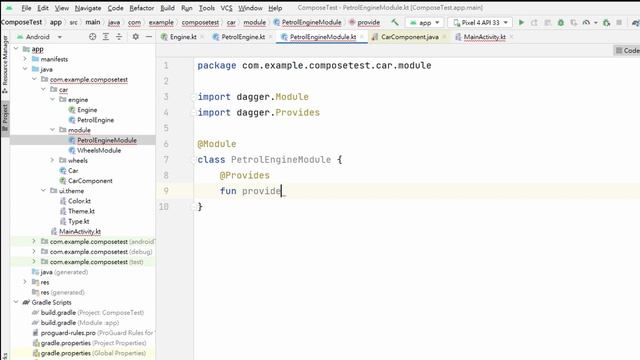Collapse the Gradle Scripts node
The image size is (640, 360).
16,302
